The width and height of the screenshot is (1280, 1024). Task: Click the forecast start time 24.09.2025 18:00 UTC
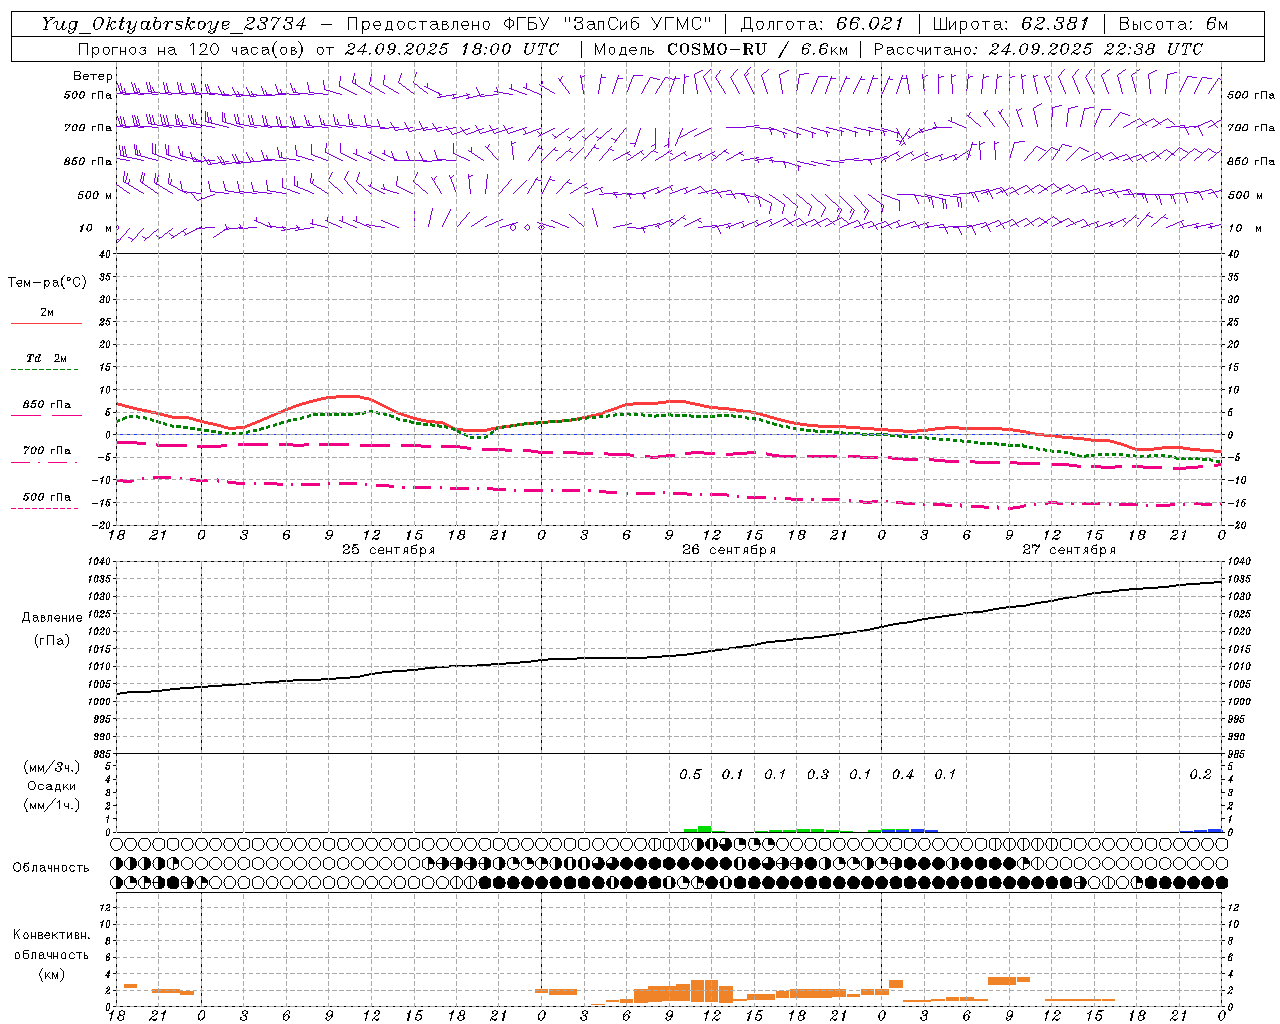pos(452,49)
